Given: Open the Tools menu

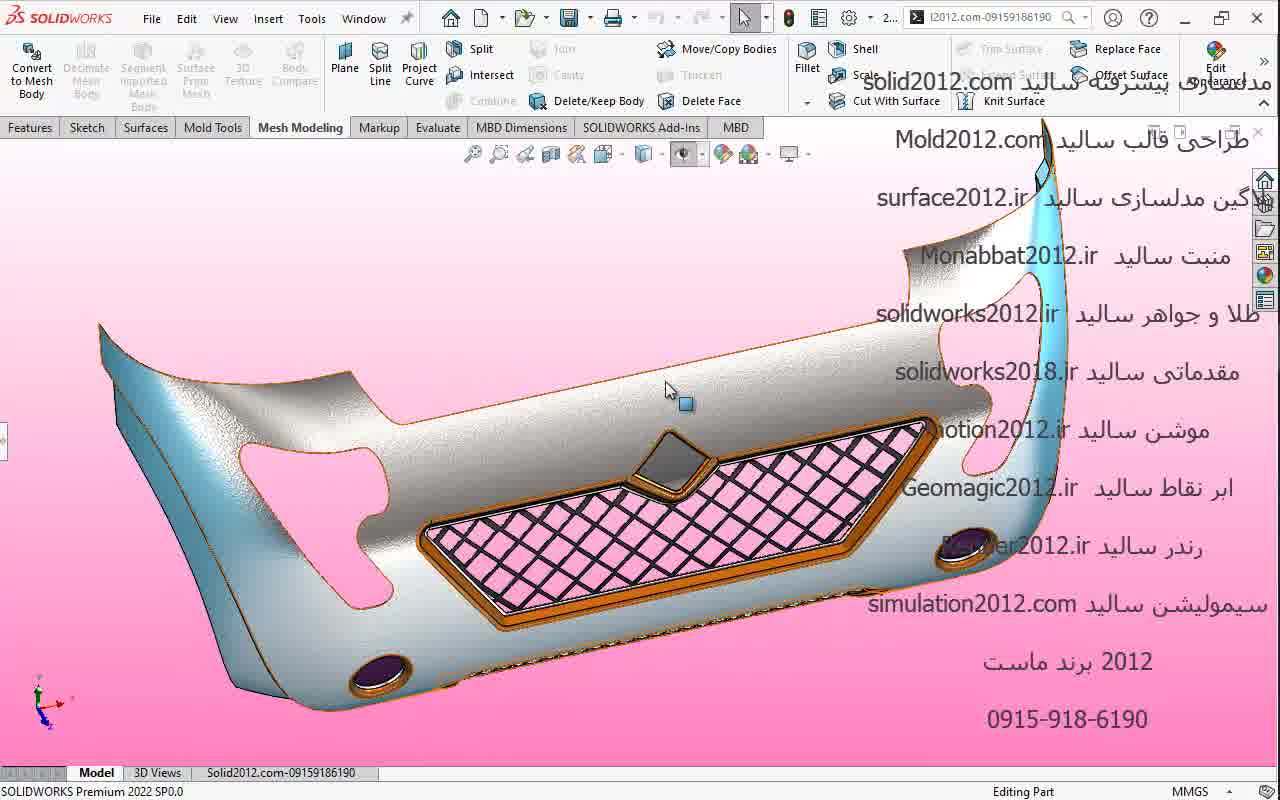Looking at the screenshot, I should tap(312, 19).
